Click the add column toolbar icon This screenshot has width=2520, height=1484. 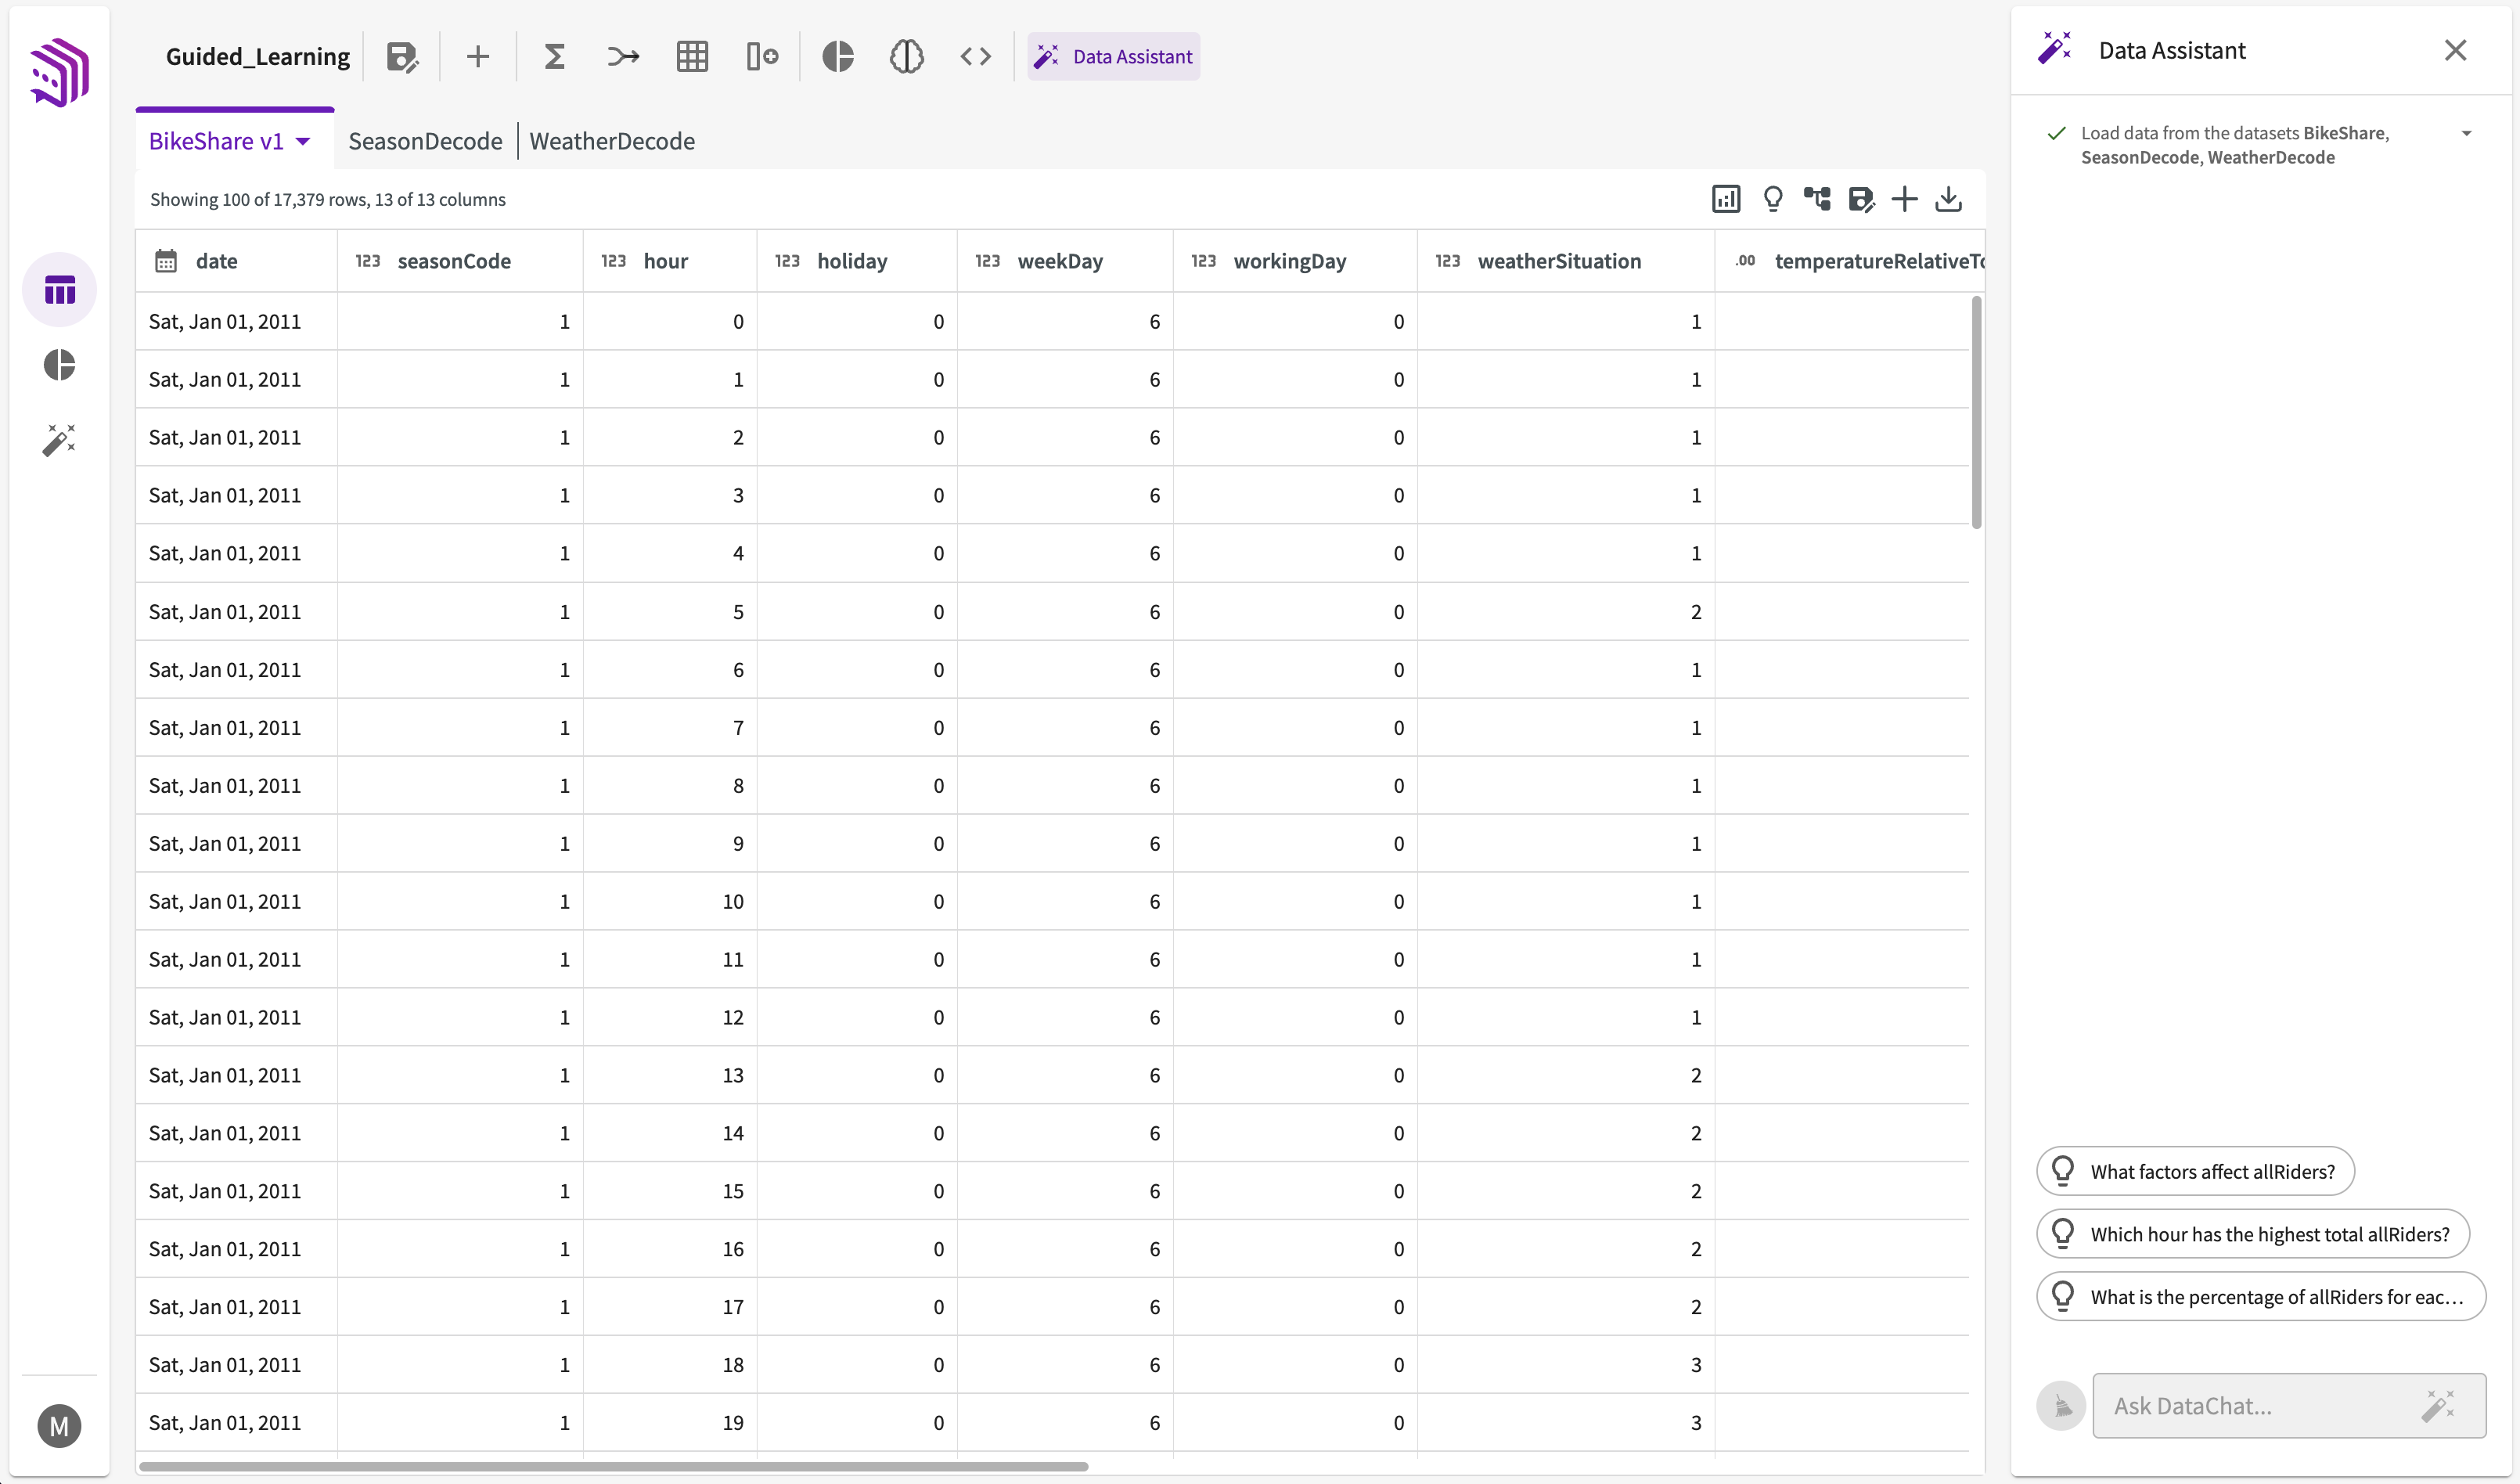click(x=762, y=57)
